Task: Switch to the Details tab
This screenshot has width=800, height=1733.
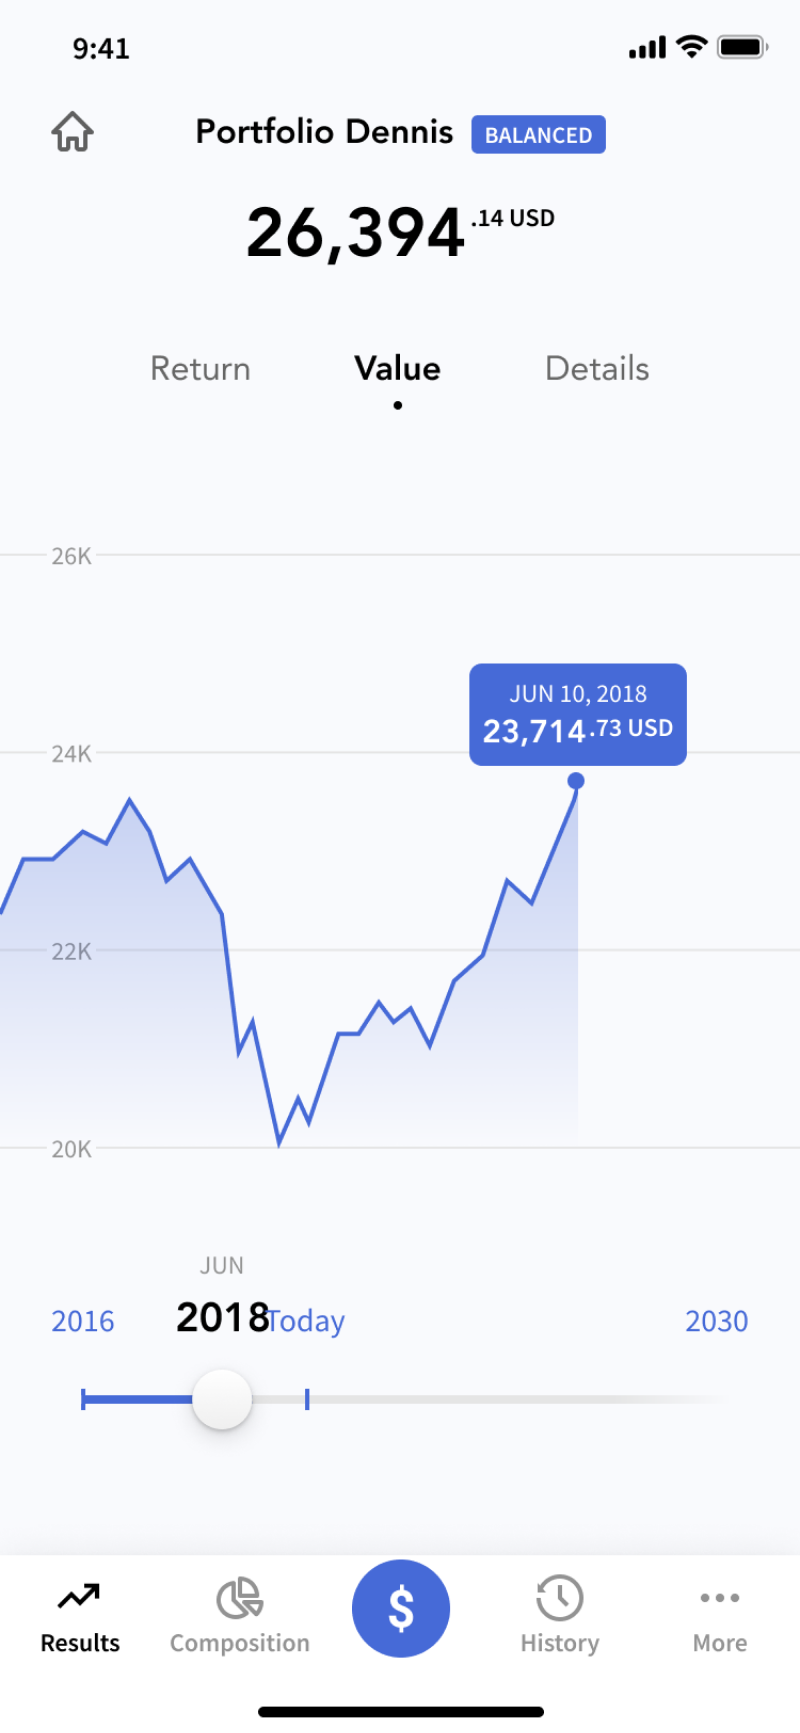Action: [597, 369]
